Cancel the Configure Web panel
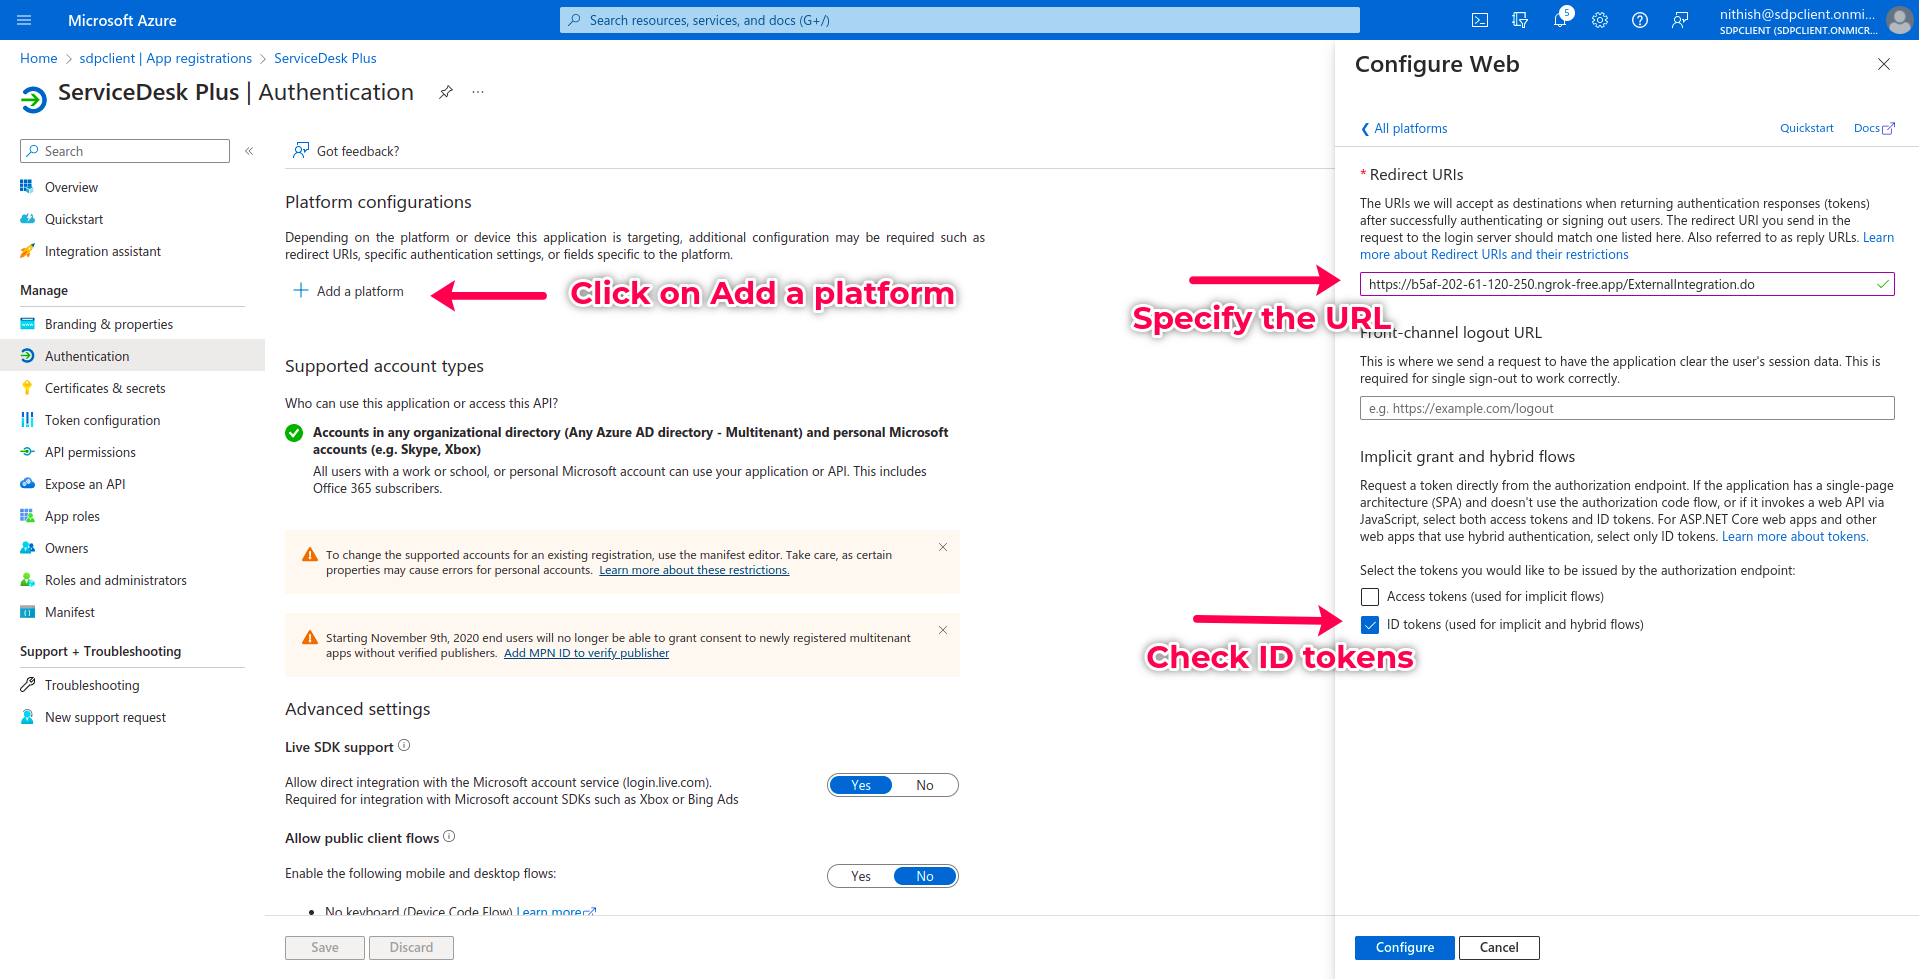This screenshot has width=1919, height=979. pos(1499,947)
